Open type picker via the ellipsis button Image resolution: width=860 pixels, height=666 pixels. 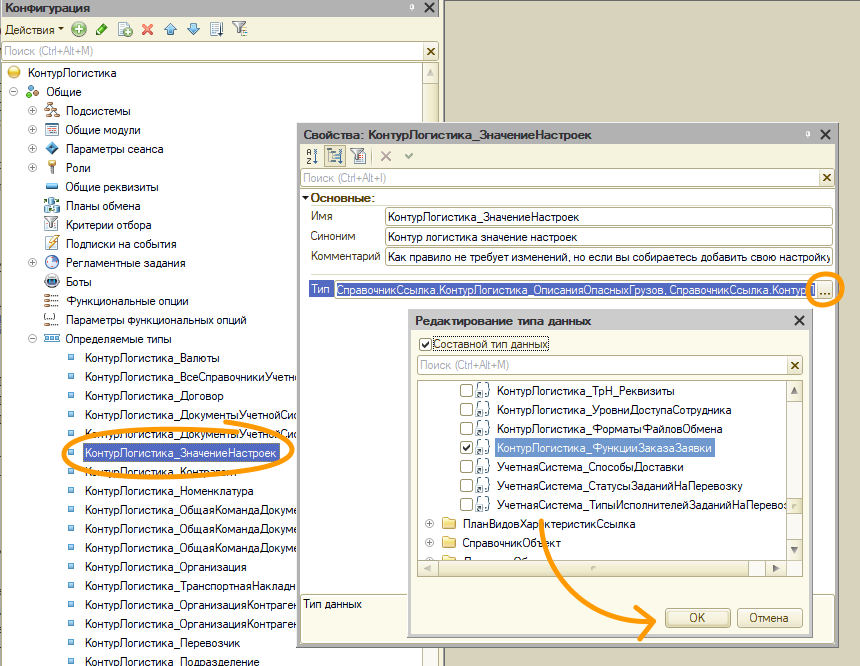(824, 290)
